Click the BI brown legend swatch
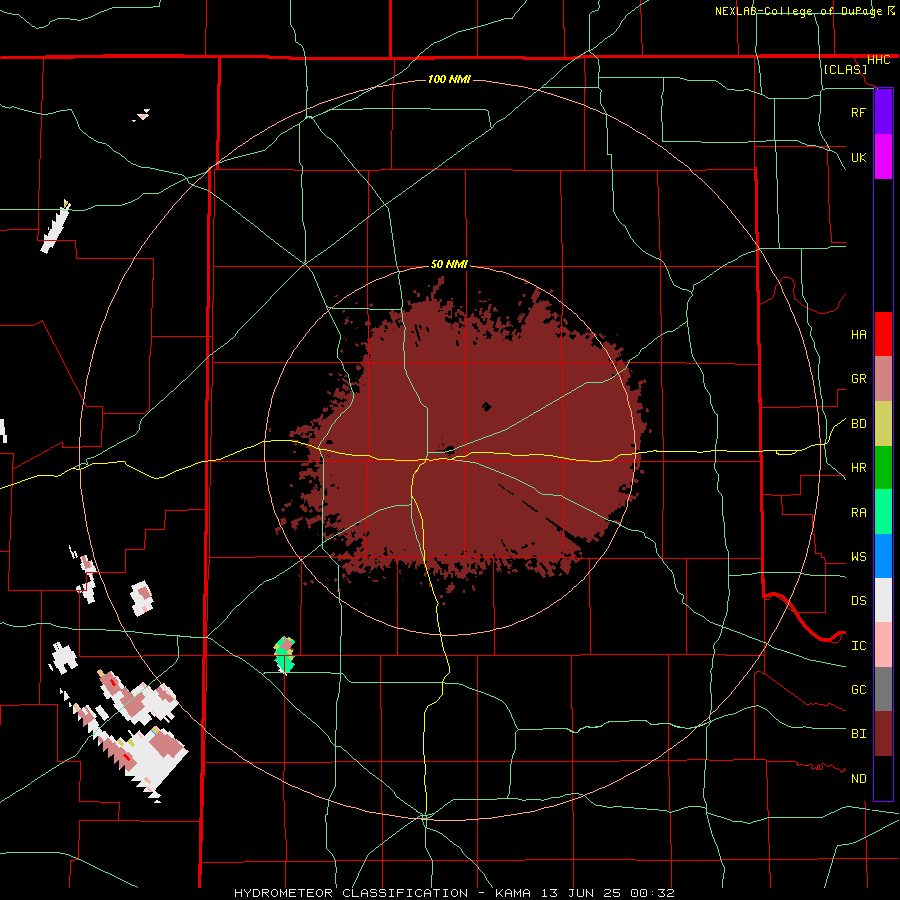 (883, 734)
